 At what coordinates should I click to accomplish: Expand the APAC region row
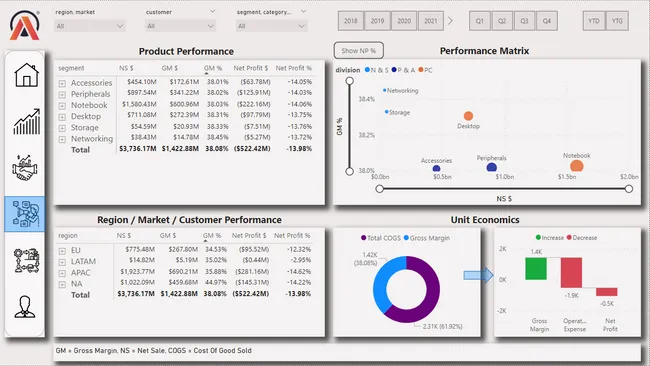[62, 273]
